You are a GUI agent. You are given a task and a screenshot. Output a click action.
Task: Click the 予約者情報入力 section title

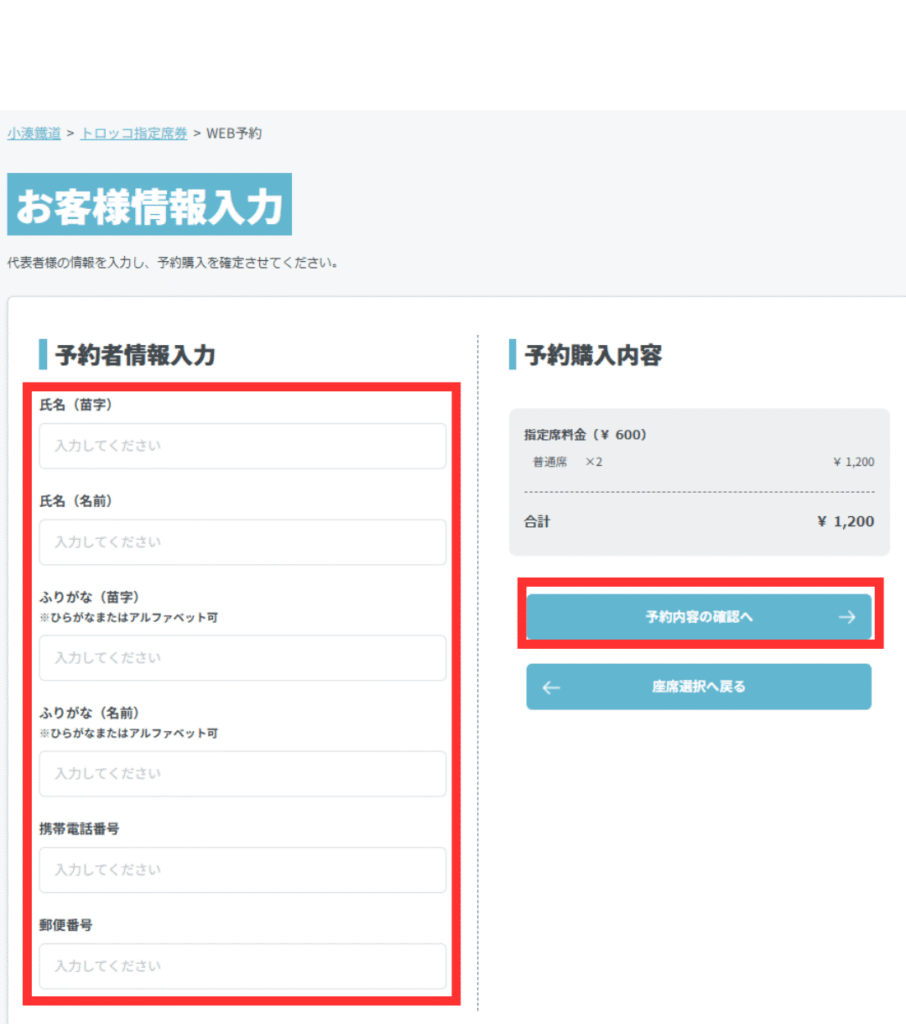[x=135, y=355]
